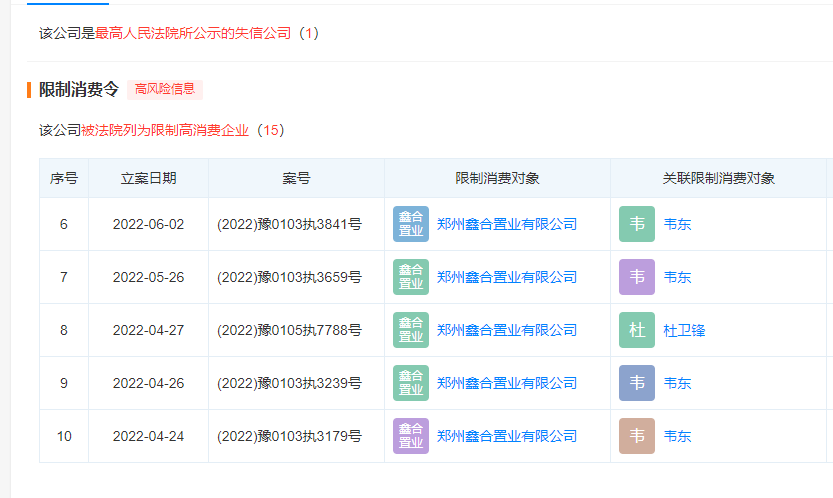Click 鑫合置业 logo icon in row 9
This screenshot has height=498, width=833.
point(411,383)
